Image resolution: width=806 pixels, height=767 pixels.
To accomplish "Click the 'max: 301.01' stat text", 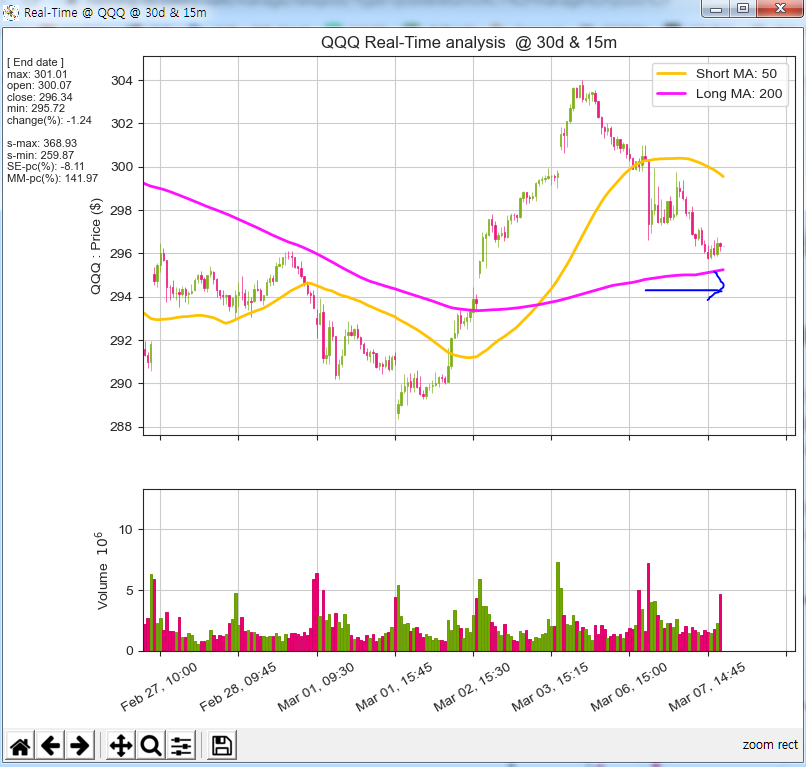I will pos(37,74).
